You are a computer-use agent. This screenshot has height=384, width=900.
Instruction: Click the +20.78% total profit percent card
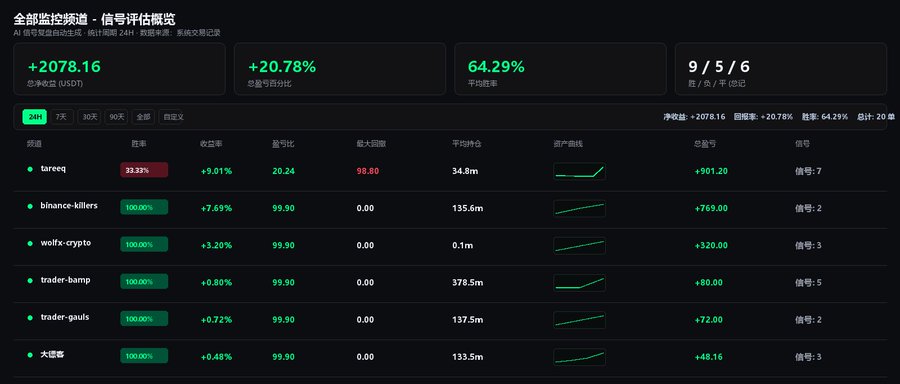pos(340,69)
